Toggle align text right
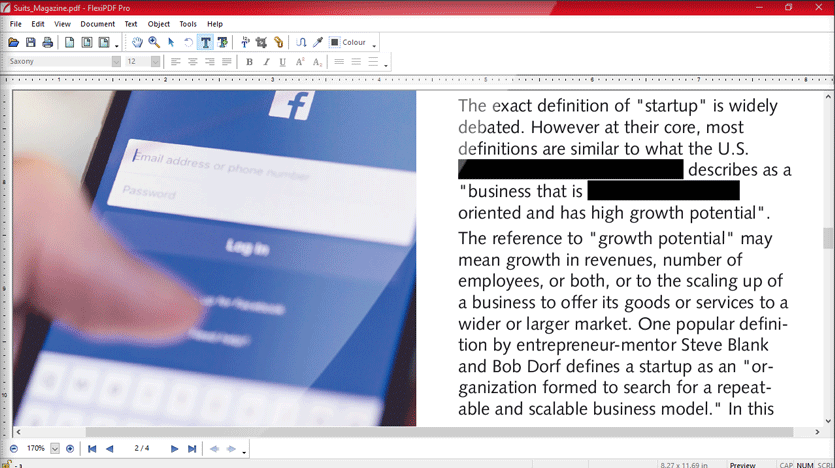This screenshot has width=835, height=468. [x=209, y=62]
